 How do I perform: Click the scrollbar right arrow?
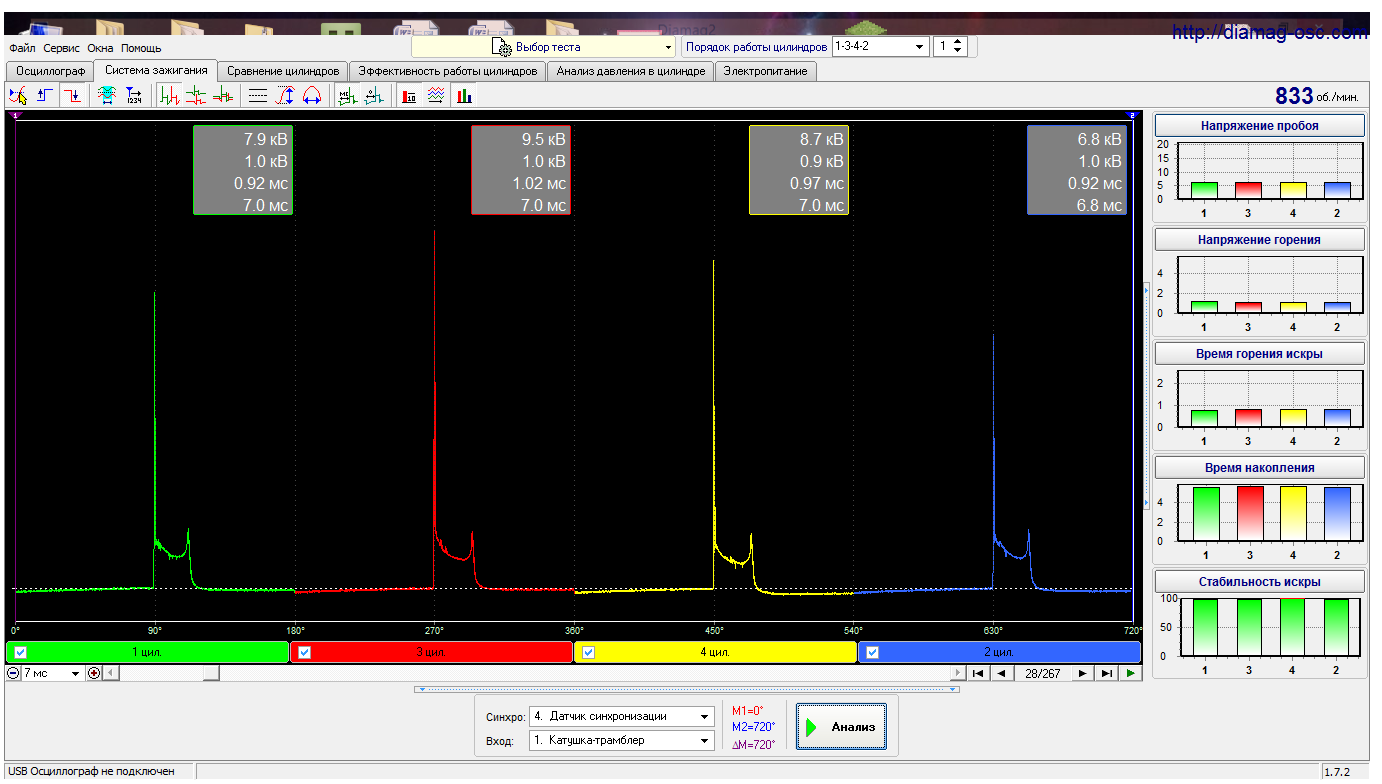coord(959,674)
